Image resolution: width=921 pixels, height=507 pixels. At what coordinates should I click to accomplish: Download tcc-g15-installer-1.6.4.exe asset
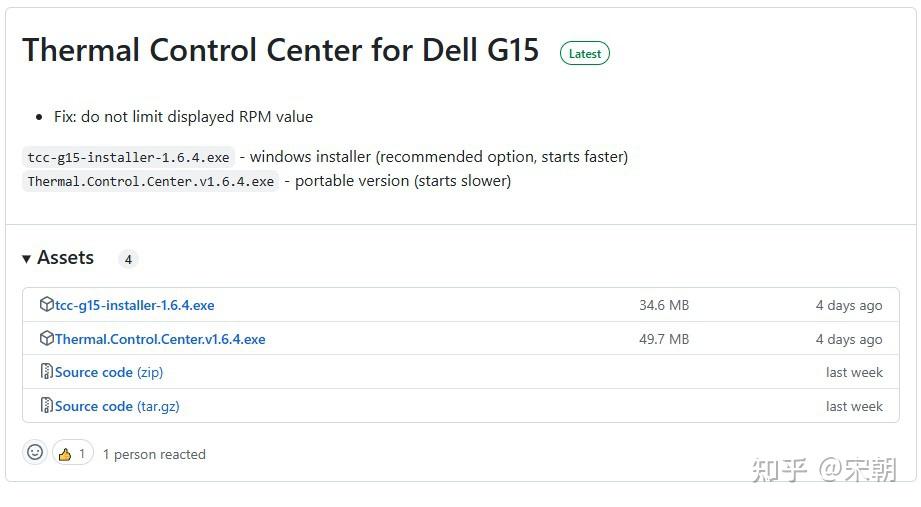[134, 305]
